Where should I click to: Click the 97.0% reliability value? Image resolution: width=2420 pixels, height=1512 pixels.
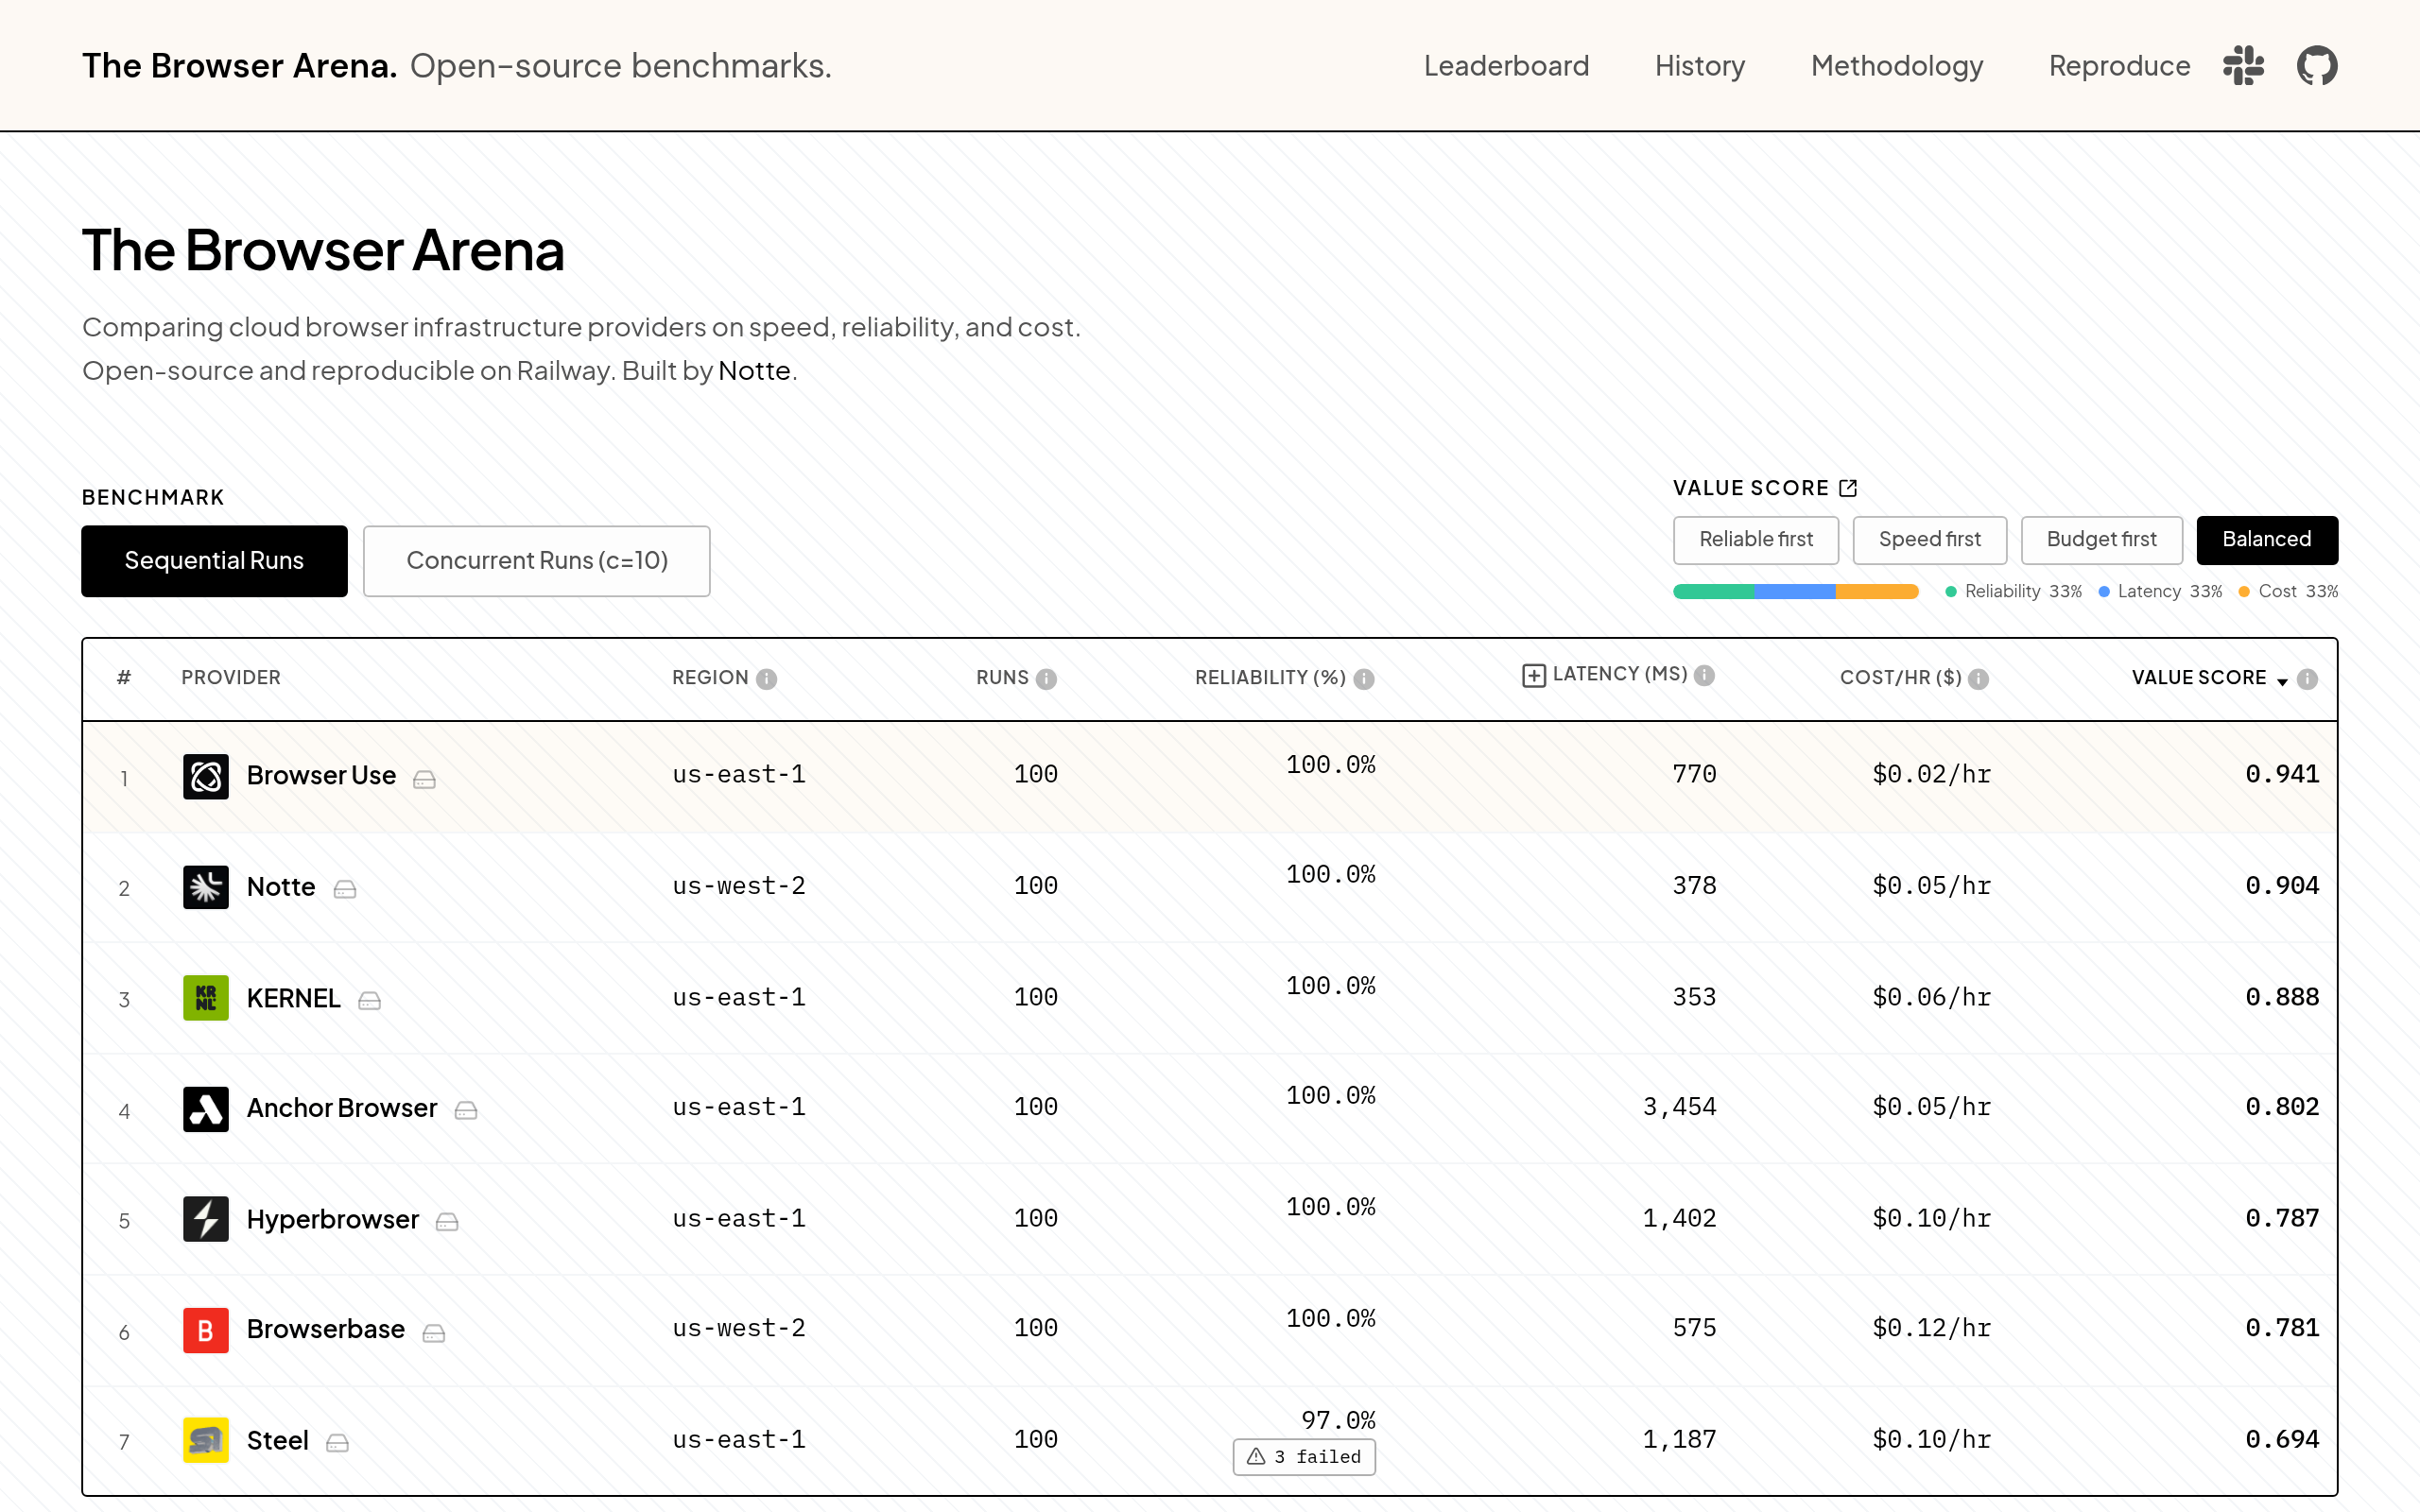click(1338, 1420)
